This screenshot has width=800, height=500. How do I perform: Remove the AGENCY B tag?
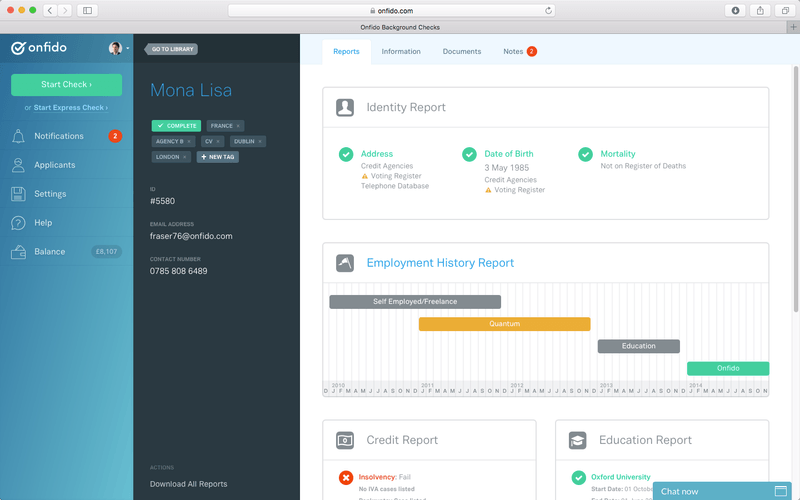pyautogui.click(x=189, y=141)
